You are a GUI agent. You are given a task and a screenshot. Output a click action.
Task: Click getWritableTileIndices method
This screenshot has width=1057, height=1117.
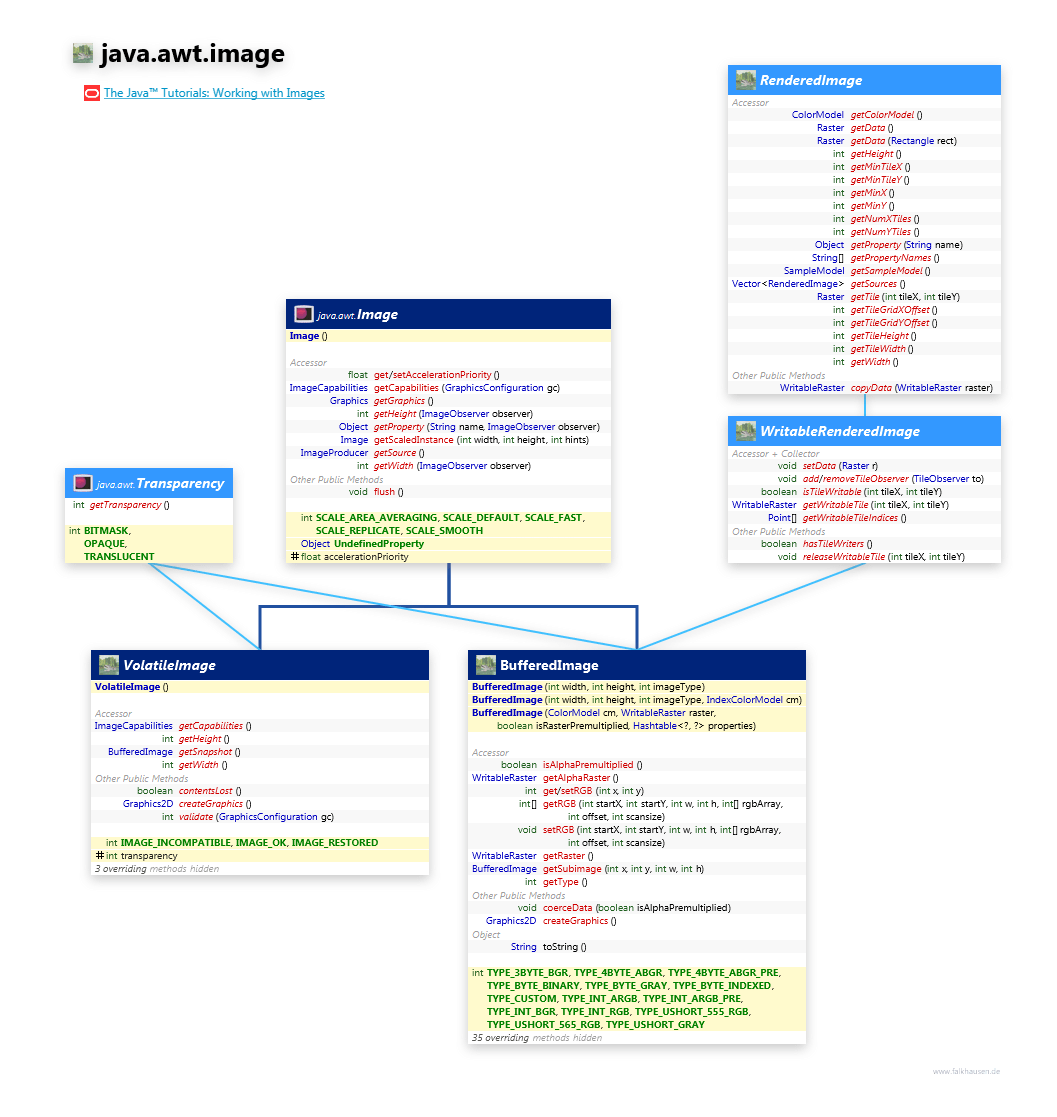click(x=850, y=518)
